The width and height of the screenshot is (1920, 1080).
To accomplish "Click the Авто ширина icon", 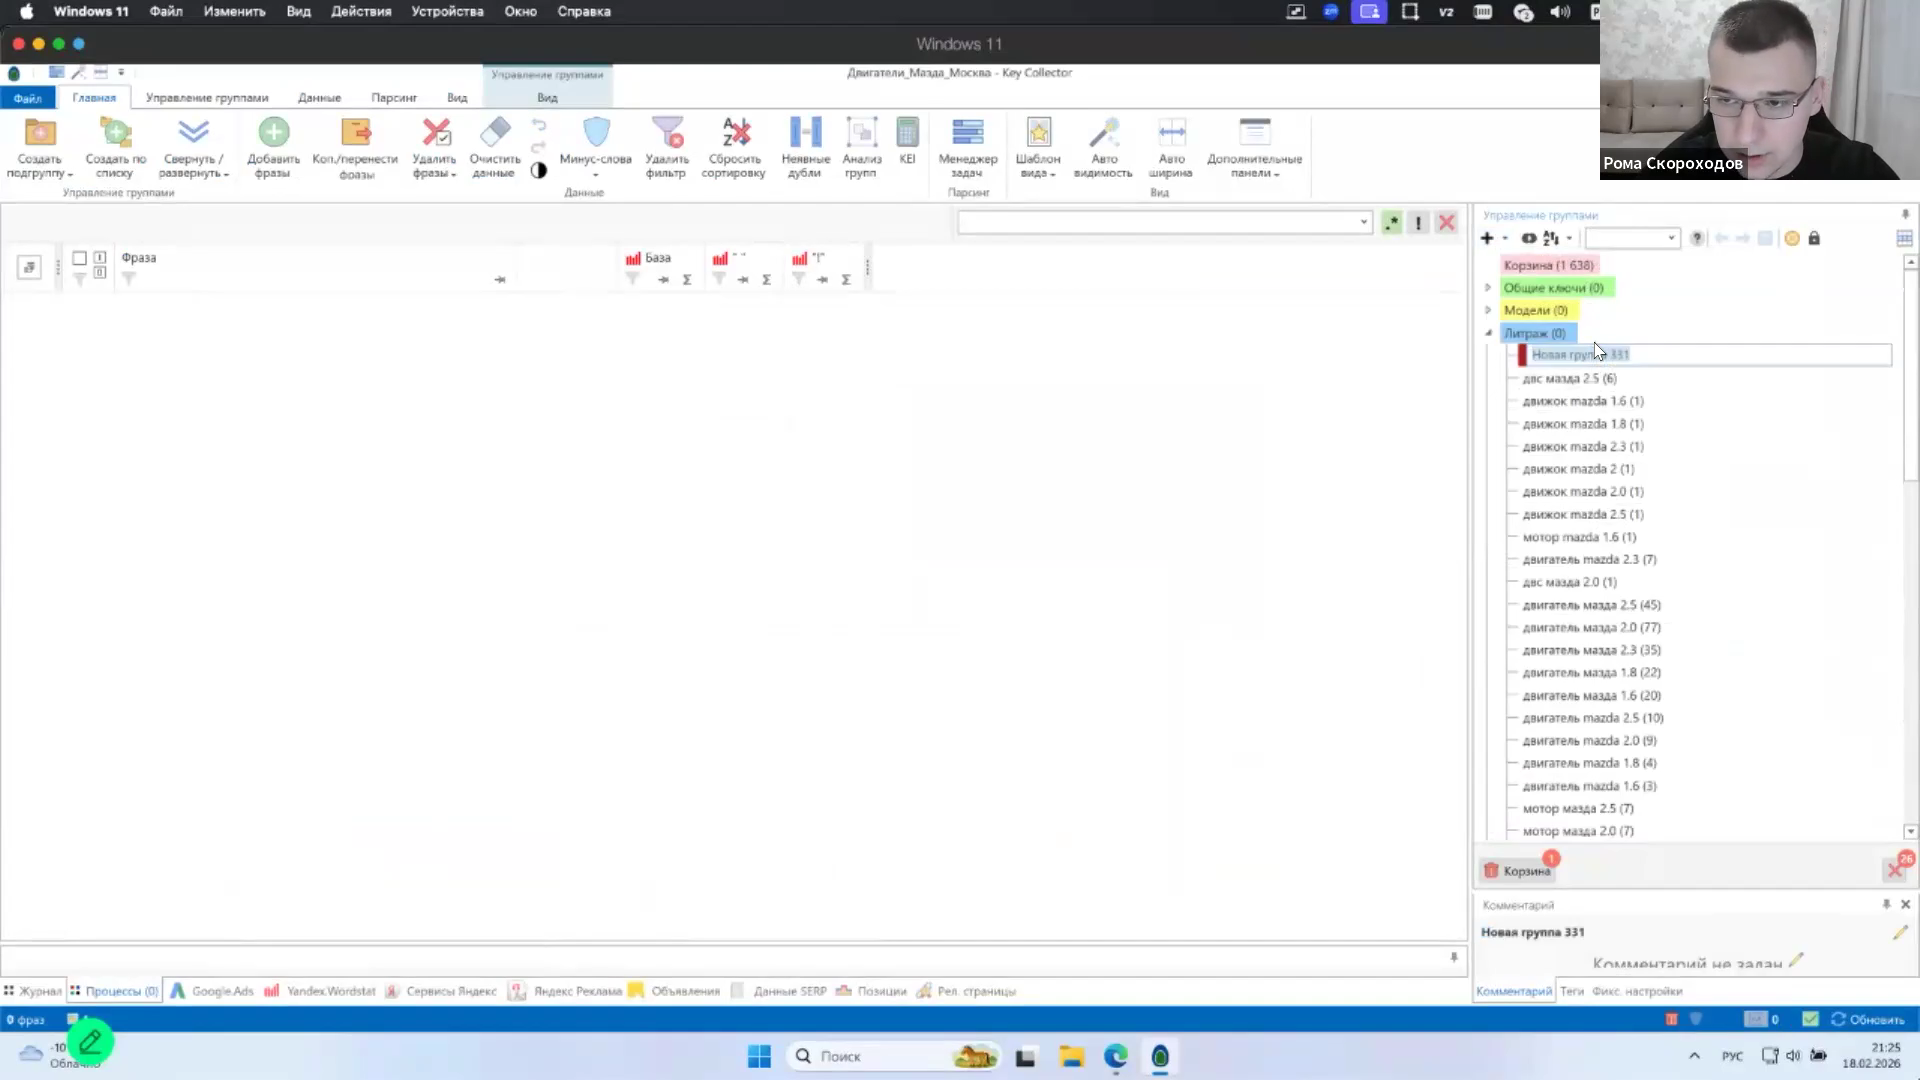I will [x=1171, y=132].
